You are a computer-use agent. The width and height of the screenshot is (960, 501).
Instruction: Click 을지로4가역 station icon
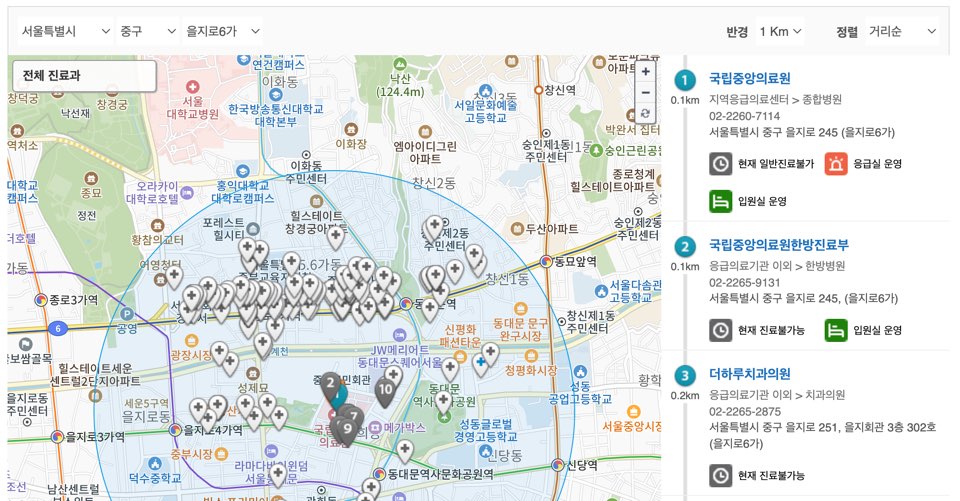coord(176,430)
